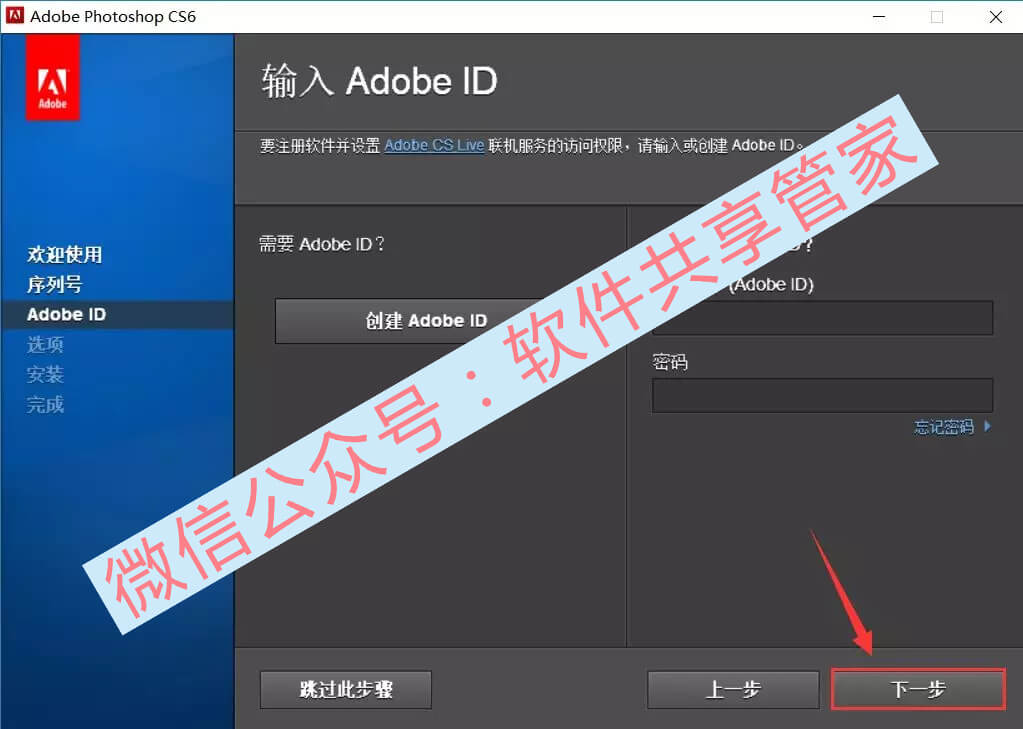
Task: Click the 输入 Adobe ID heading
Action: (x=379, y=81)
